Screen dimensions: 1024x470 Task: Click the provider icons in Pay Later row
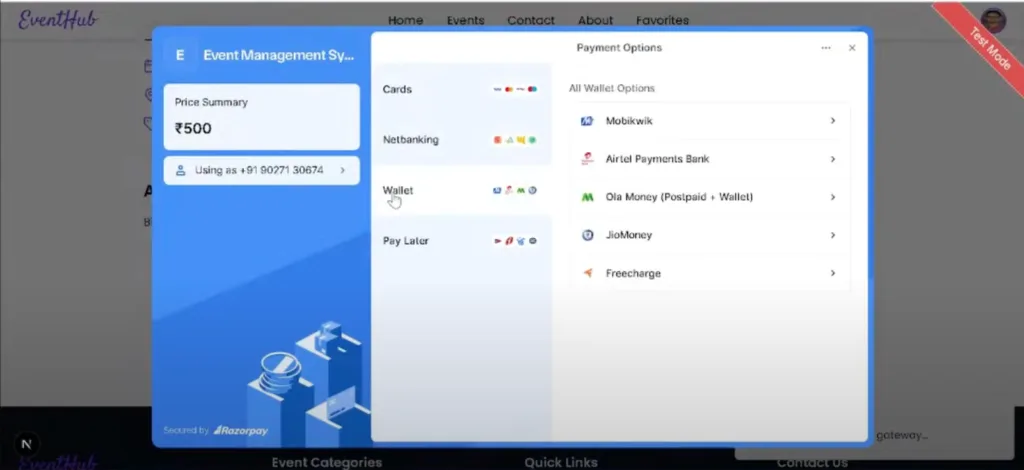click(x=515, y=241)
